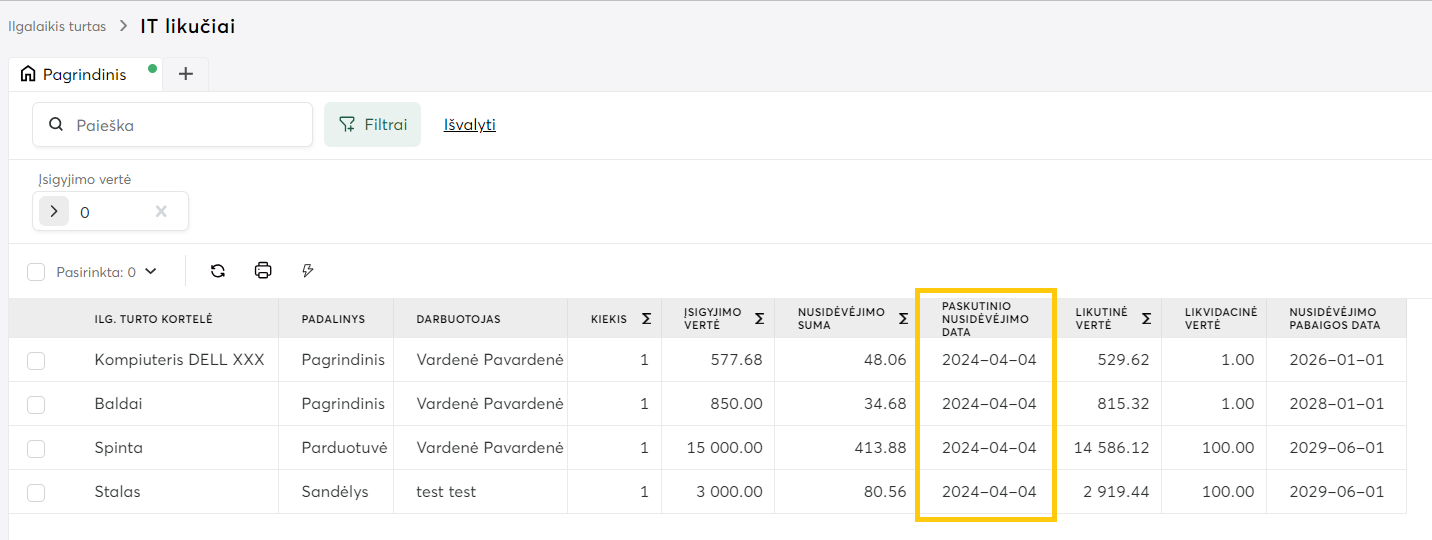Image resolution: width=1432 pixels, height=540 pixels.
Task: Add a new tab with plus icon
Action: [185, 74]
